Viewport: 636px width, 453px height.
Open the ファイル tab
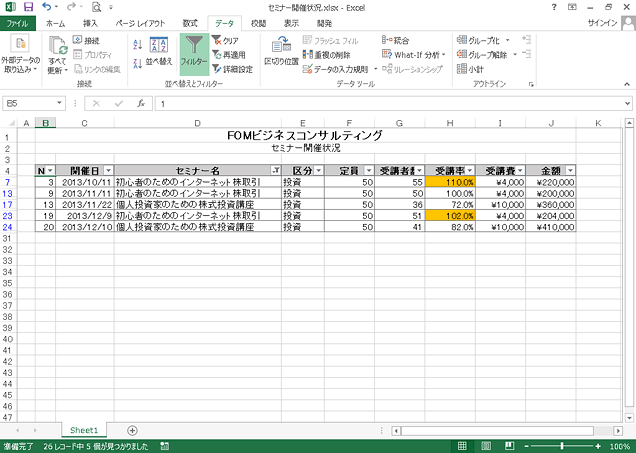[x=17, y=24]
